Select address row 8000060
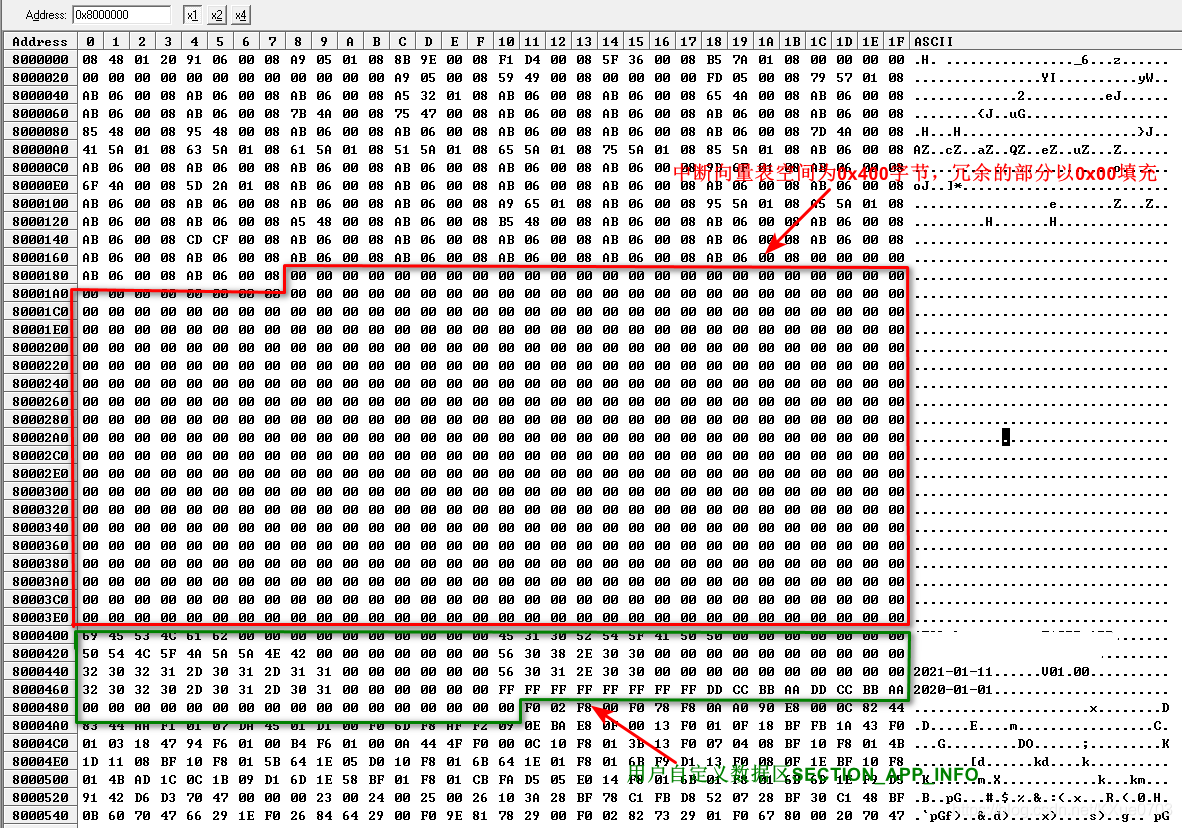The height and width of the screenshot is (828, 1182). (40, 114)
